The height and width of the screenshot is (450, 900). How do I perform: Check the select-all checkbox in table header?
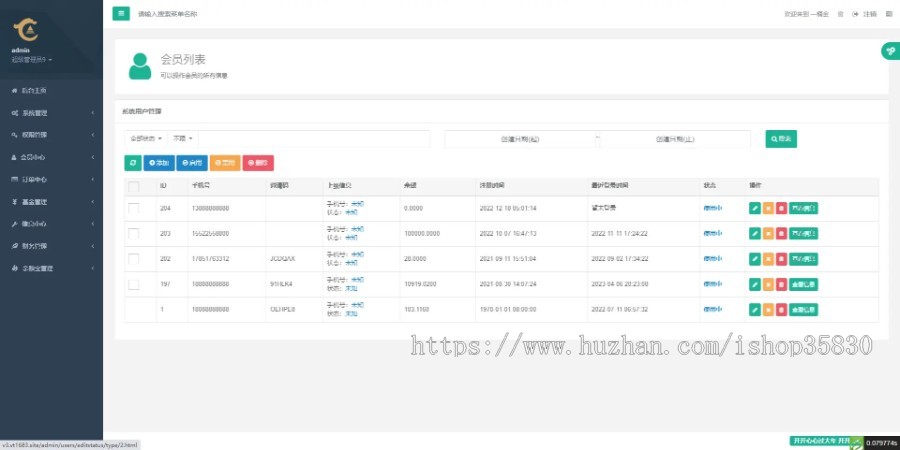click(134, 187)
